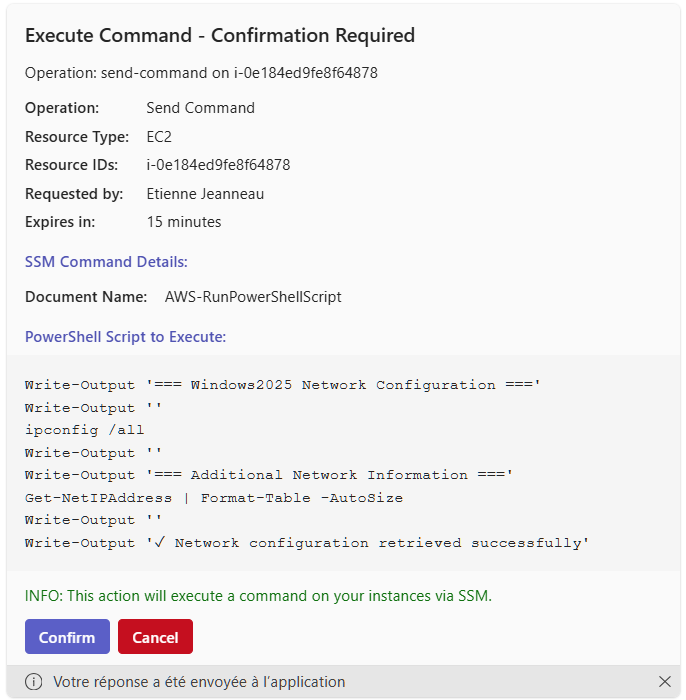Click the card title 'Execute Command - Confirmation Required'
The image size is (686, 700).
[219, 36]
